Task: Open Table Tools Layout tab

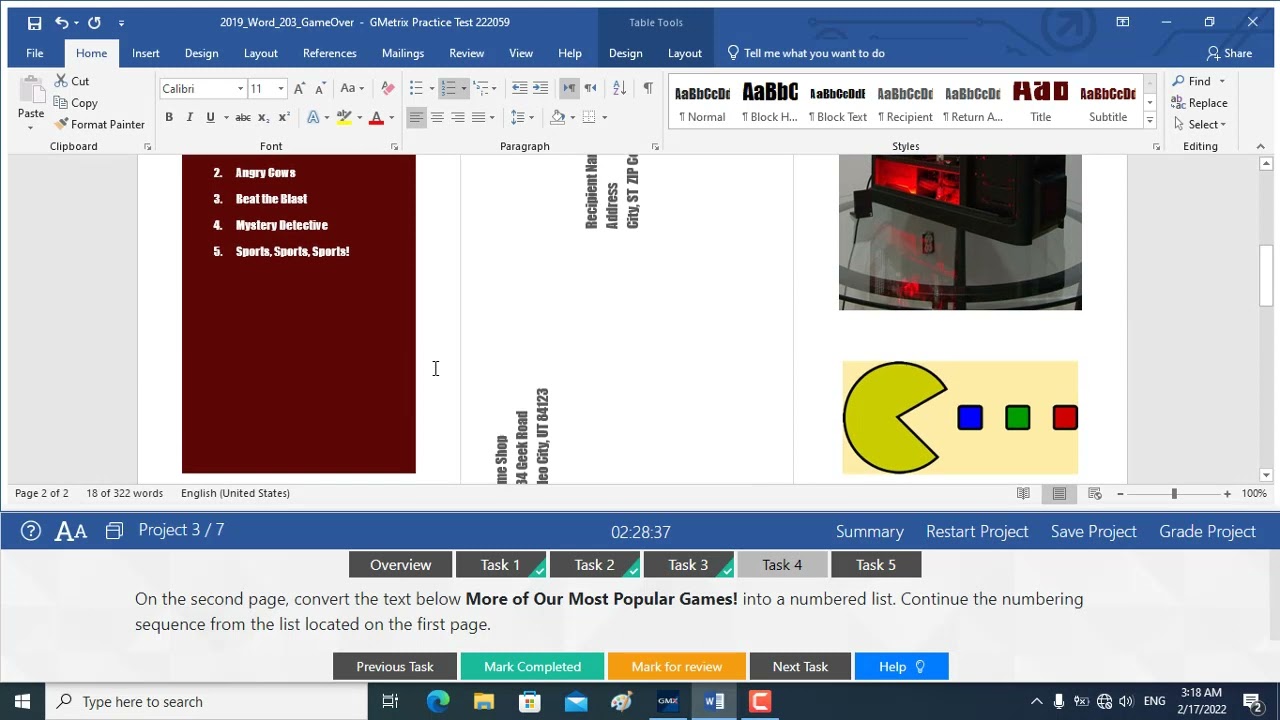Action: pyautogui.click(x=685, y=53)
